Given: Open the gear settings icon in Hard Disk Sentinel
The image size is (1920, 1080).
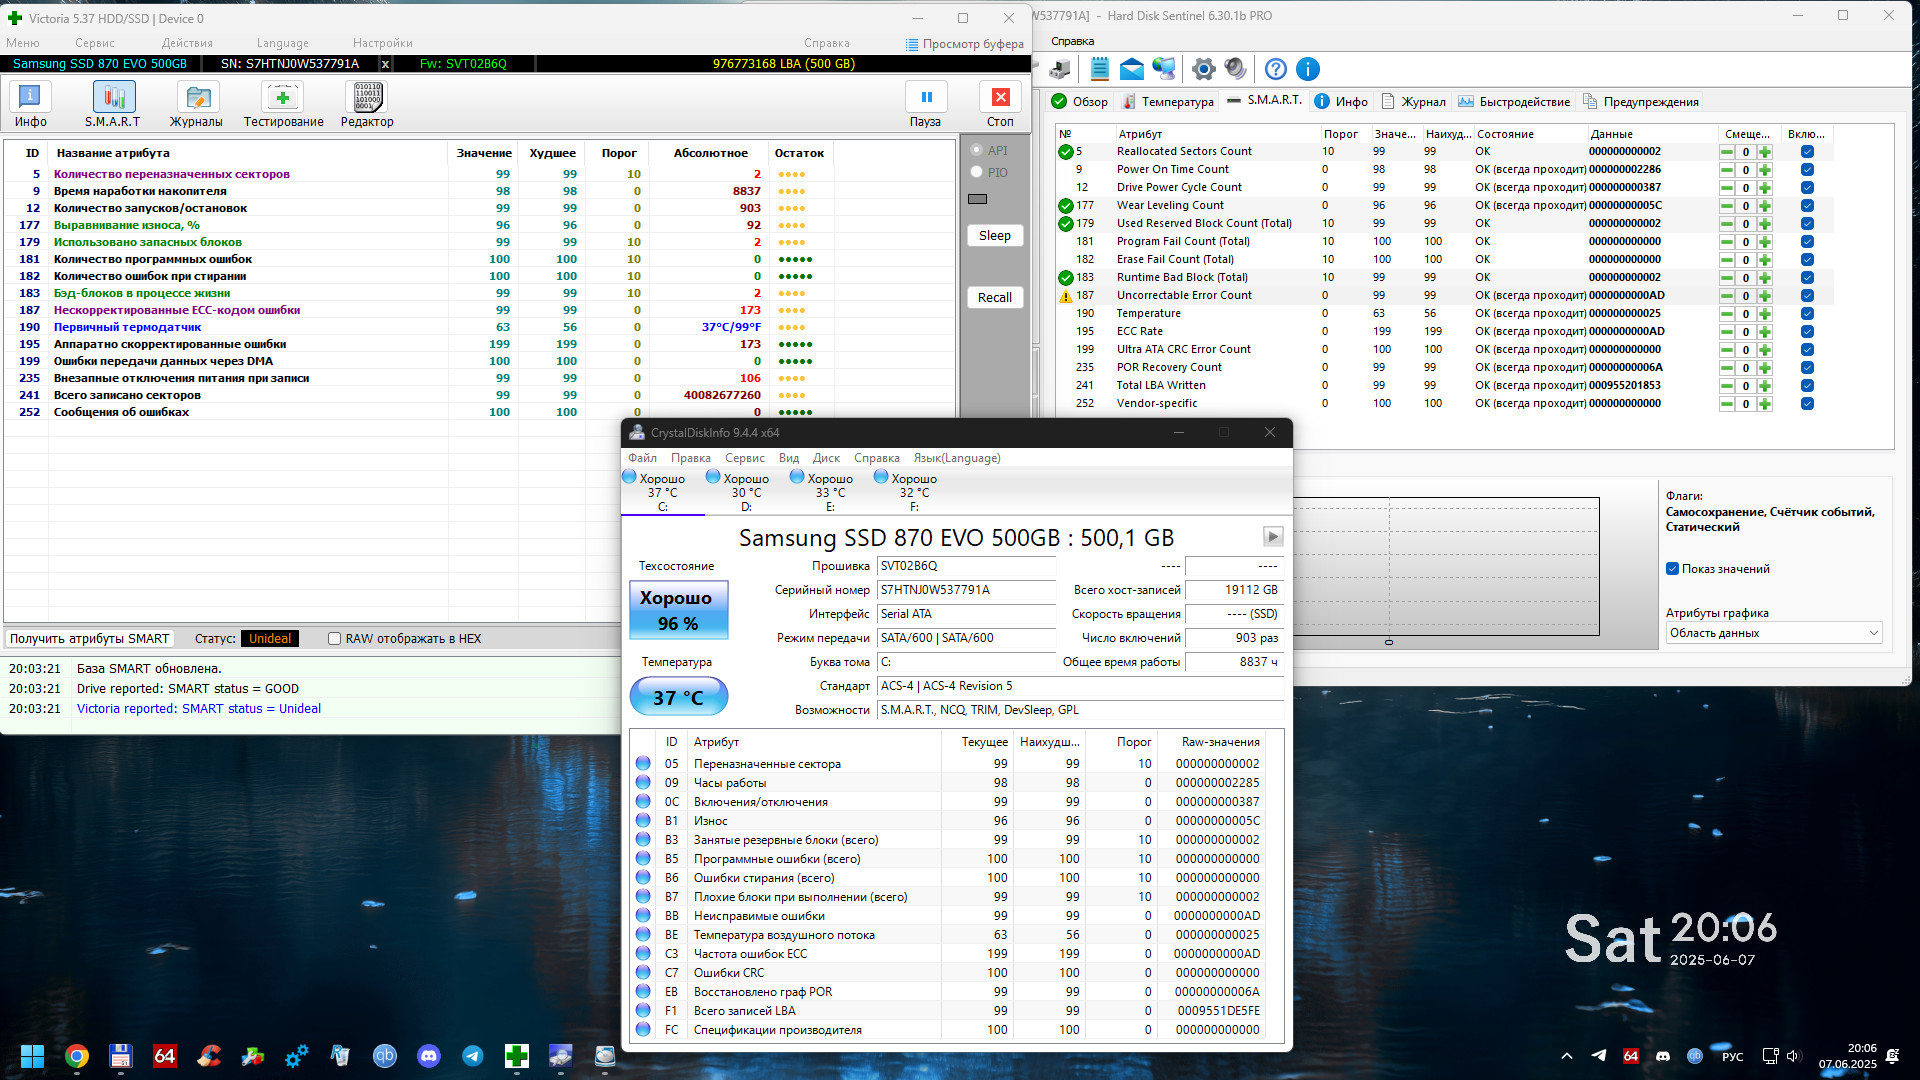Looking at the screenshot, I should pos(1204,69).
